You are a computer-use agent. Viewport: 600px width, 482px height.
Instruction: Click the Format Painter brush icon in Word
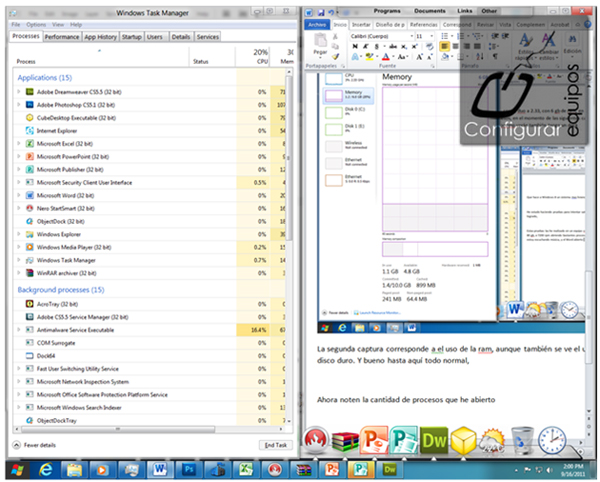[x=335, y=57]
